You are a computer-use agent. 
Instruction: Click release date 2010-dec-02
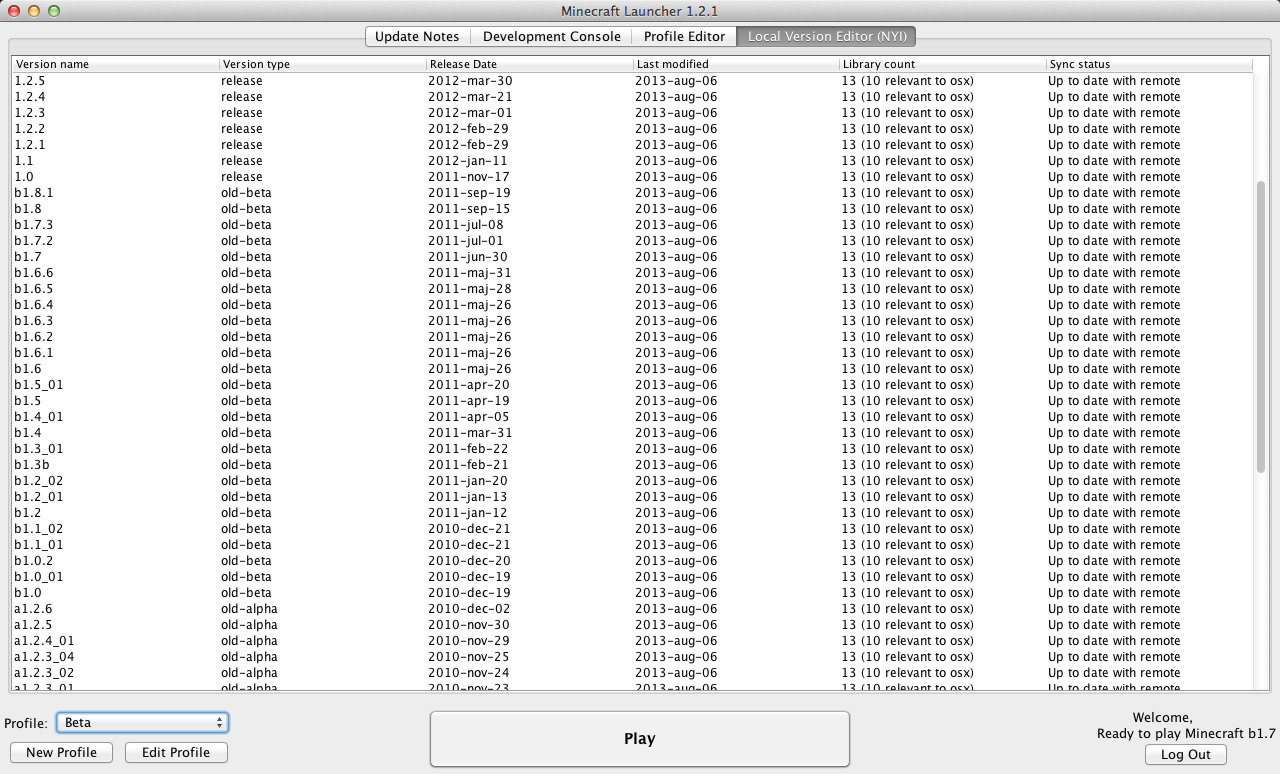click(x=469, y=609)
